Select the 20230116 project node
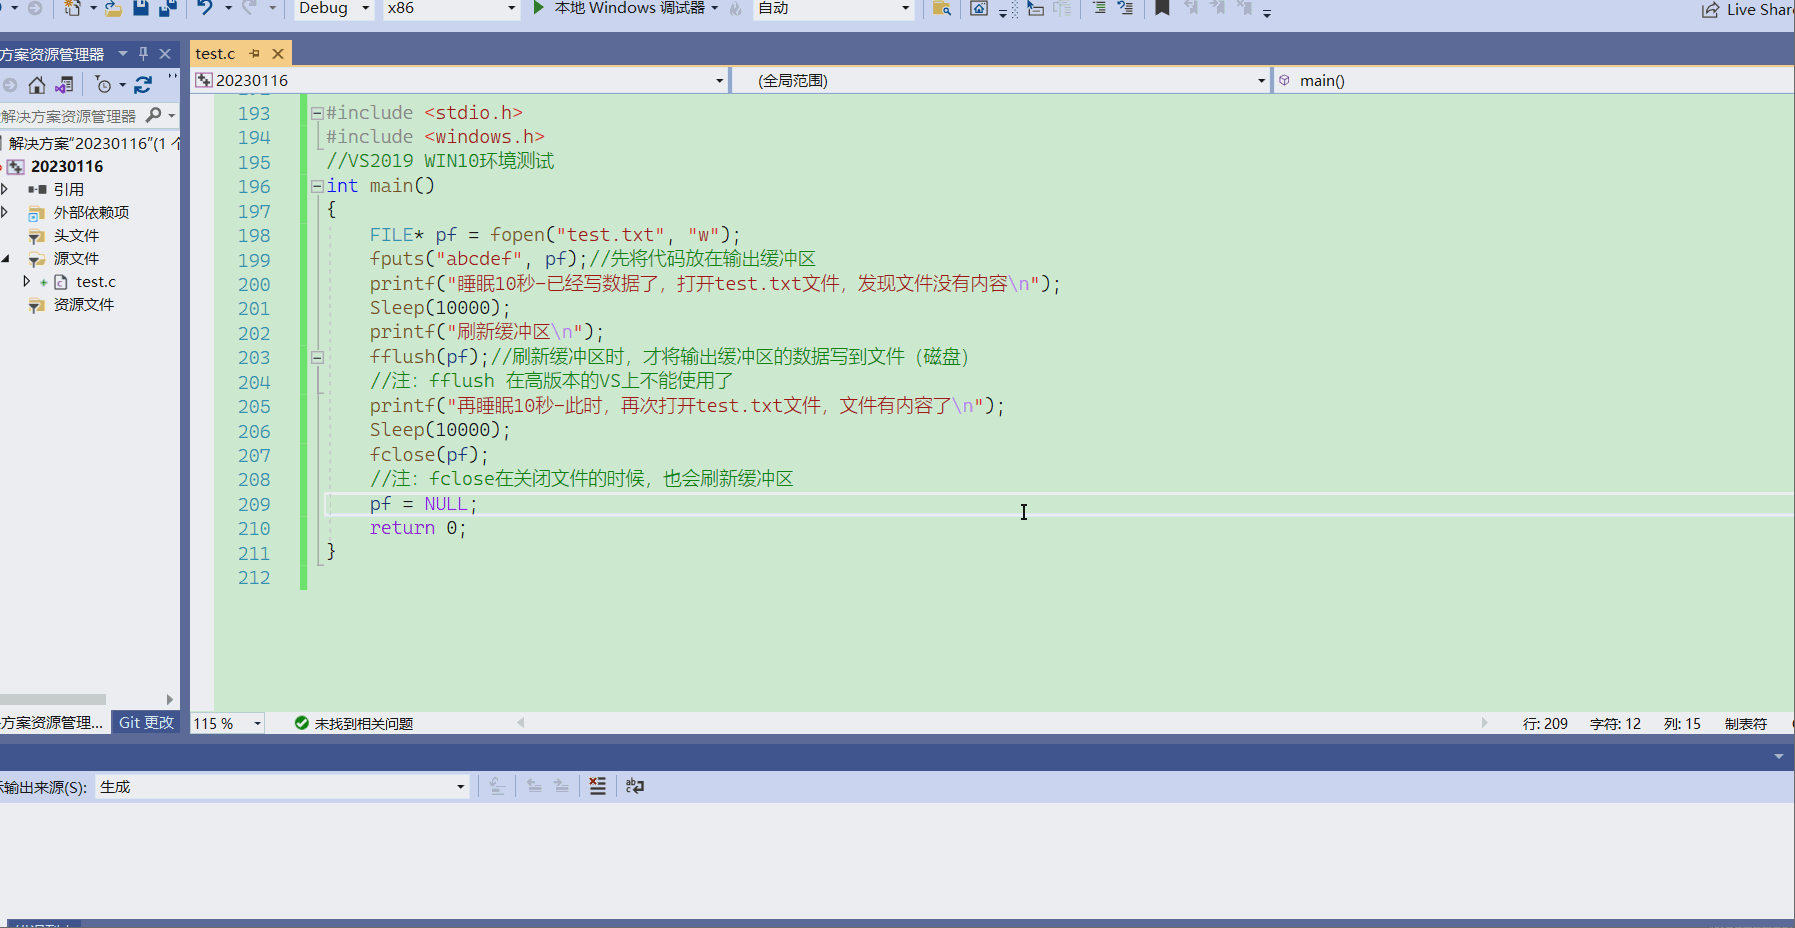The image size is (1795, 928). (x=66, y=166)
